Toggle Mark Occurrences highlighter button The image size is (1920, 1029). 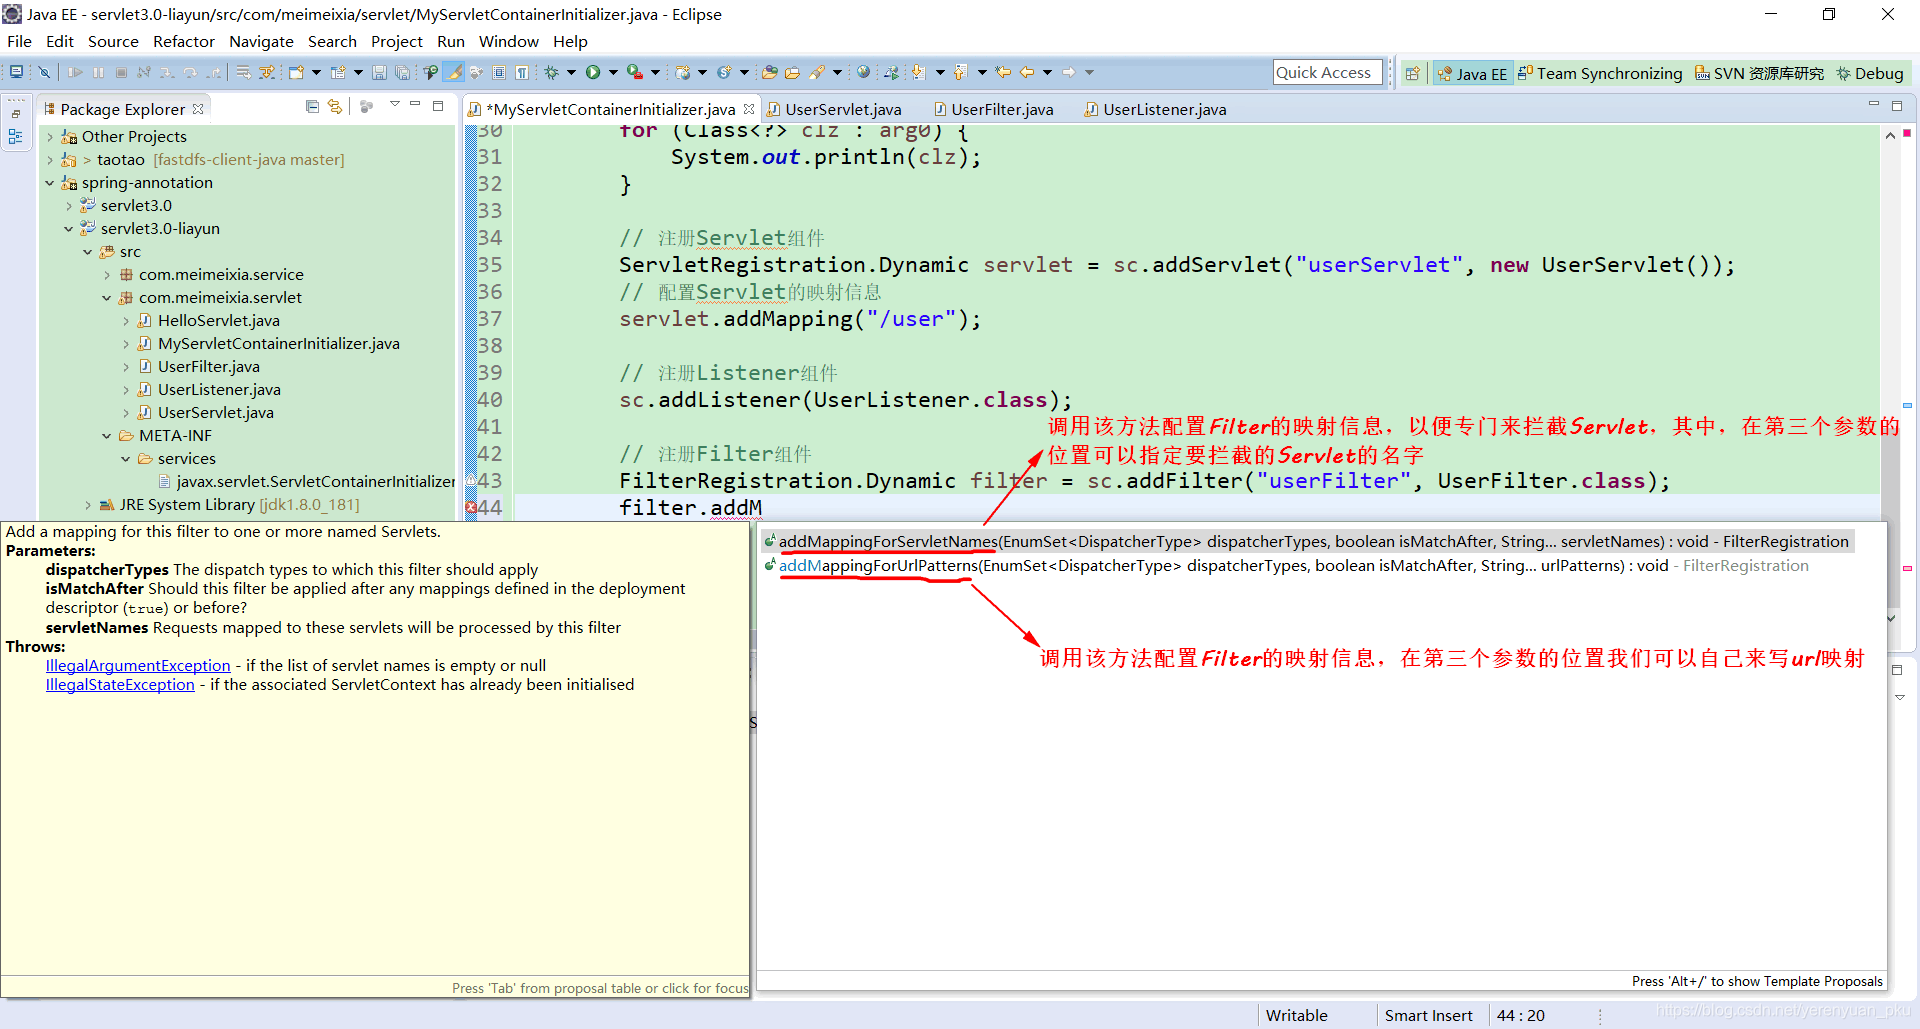(453, 72)
